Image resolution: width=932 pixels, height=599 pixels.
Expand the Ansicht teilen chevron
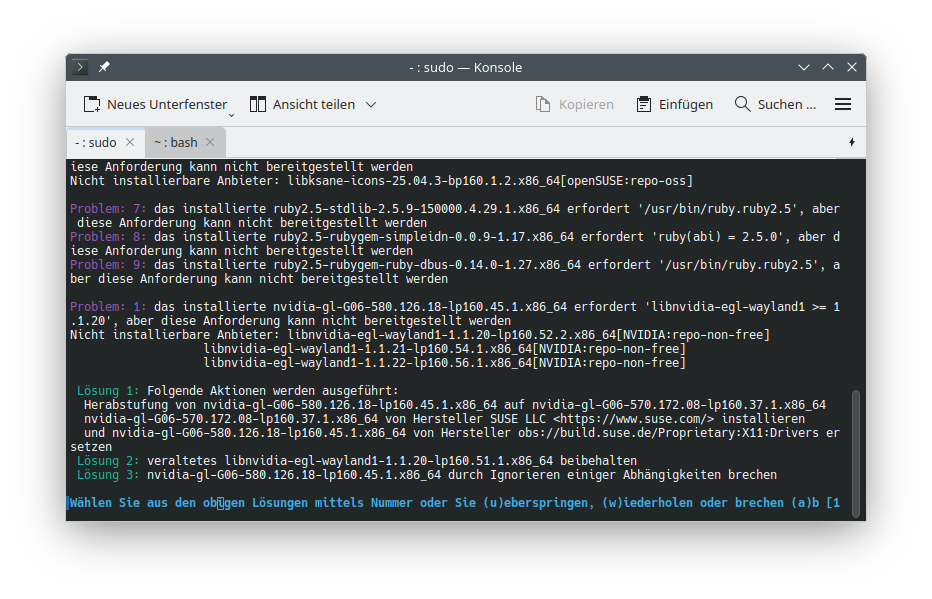click(x=371, y=104)
